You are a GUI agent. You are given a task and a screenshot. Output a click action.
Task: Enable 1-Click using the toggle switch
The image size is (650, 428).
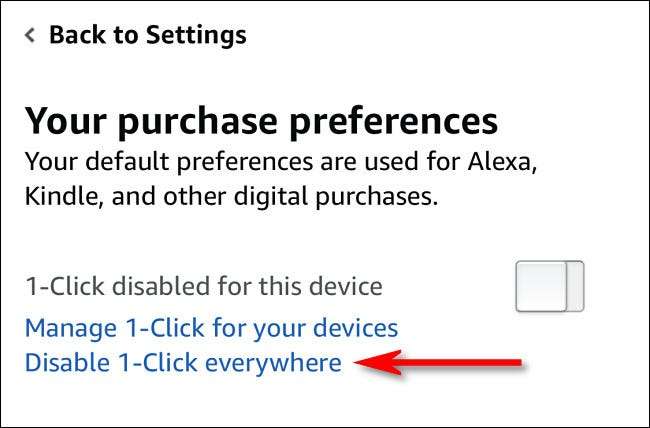549,286
